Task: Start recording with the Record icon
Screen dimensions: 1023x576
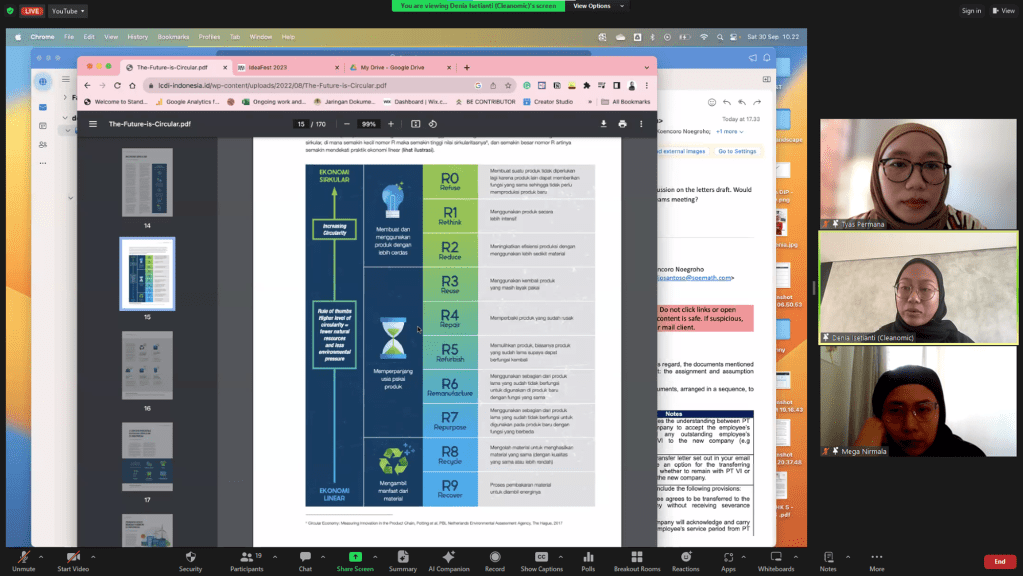Action: tap(494, 557)
